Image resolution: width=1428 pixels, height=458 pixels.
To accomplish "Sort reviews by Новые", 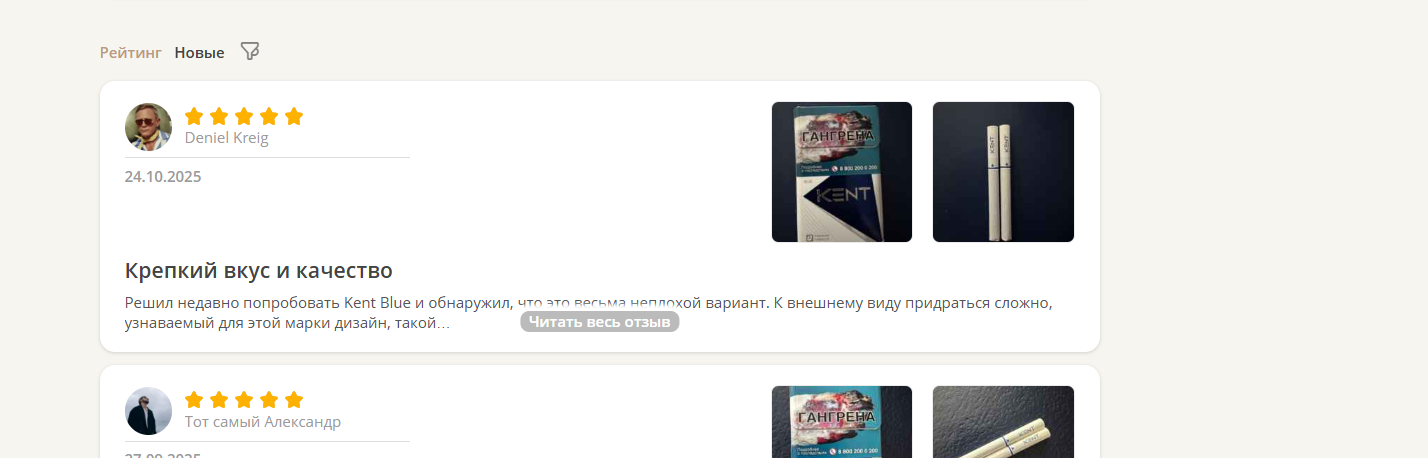I will coord(199,52).
